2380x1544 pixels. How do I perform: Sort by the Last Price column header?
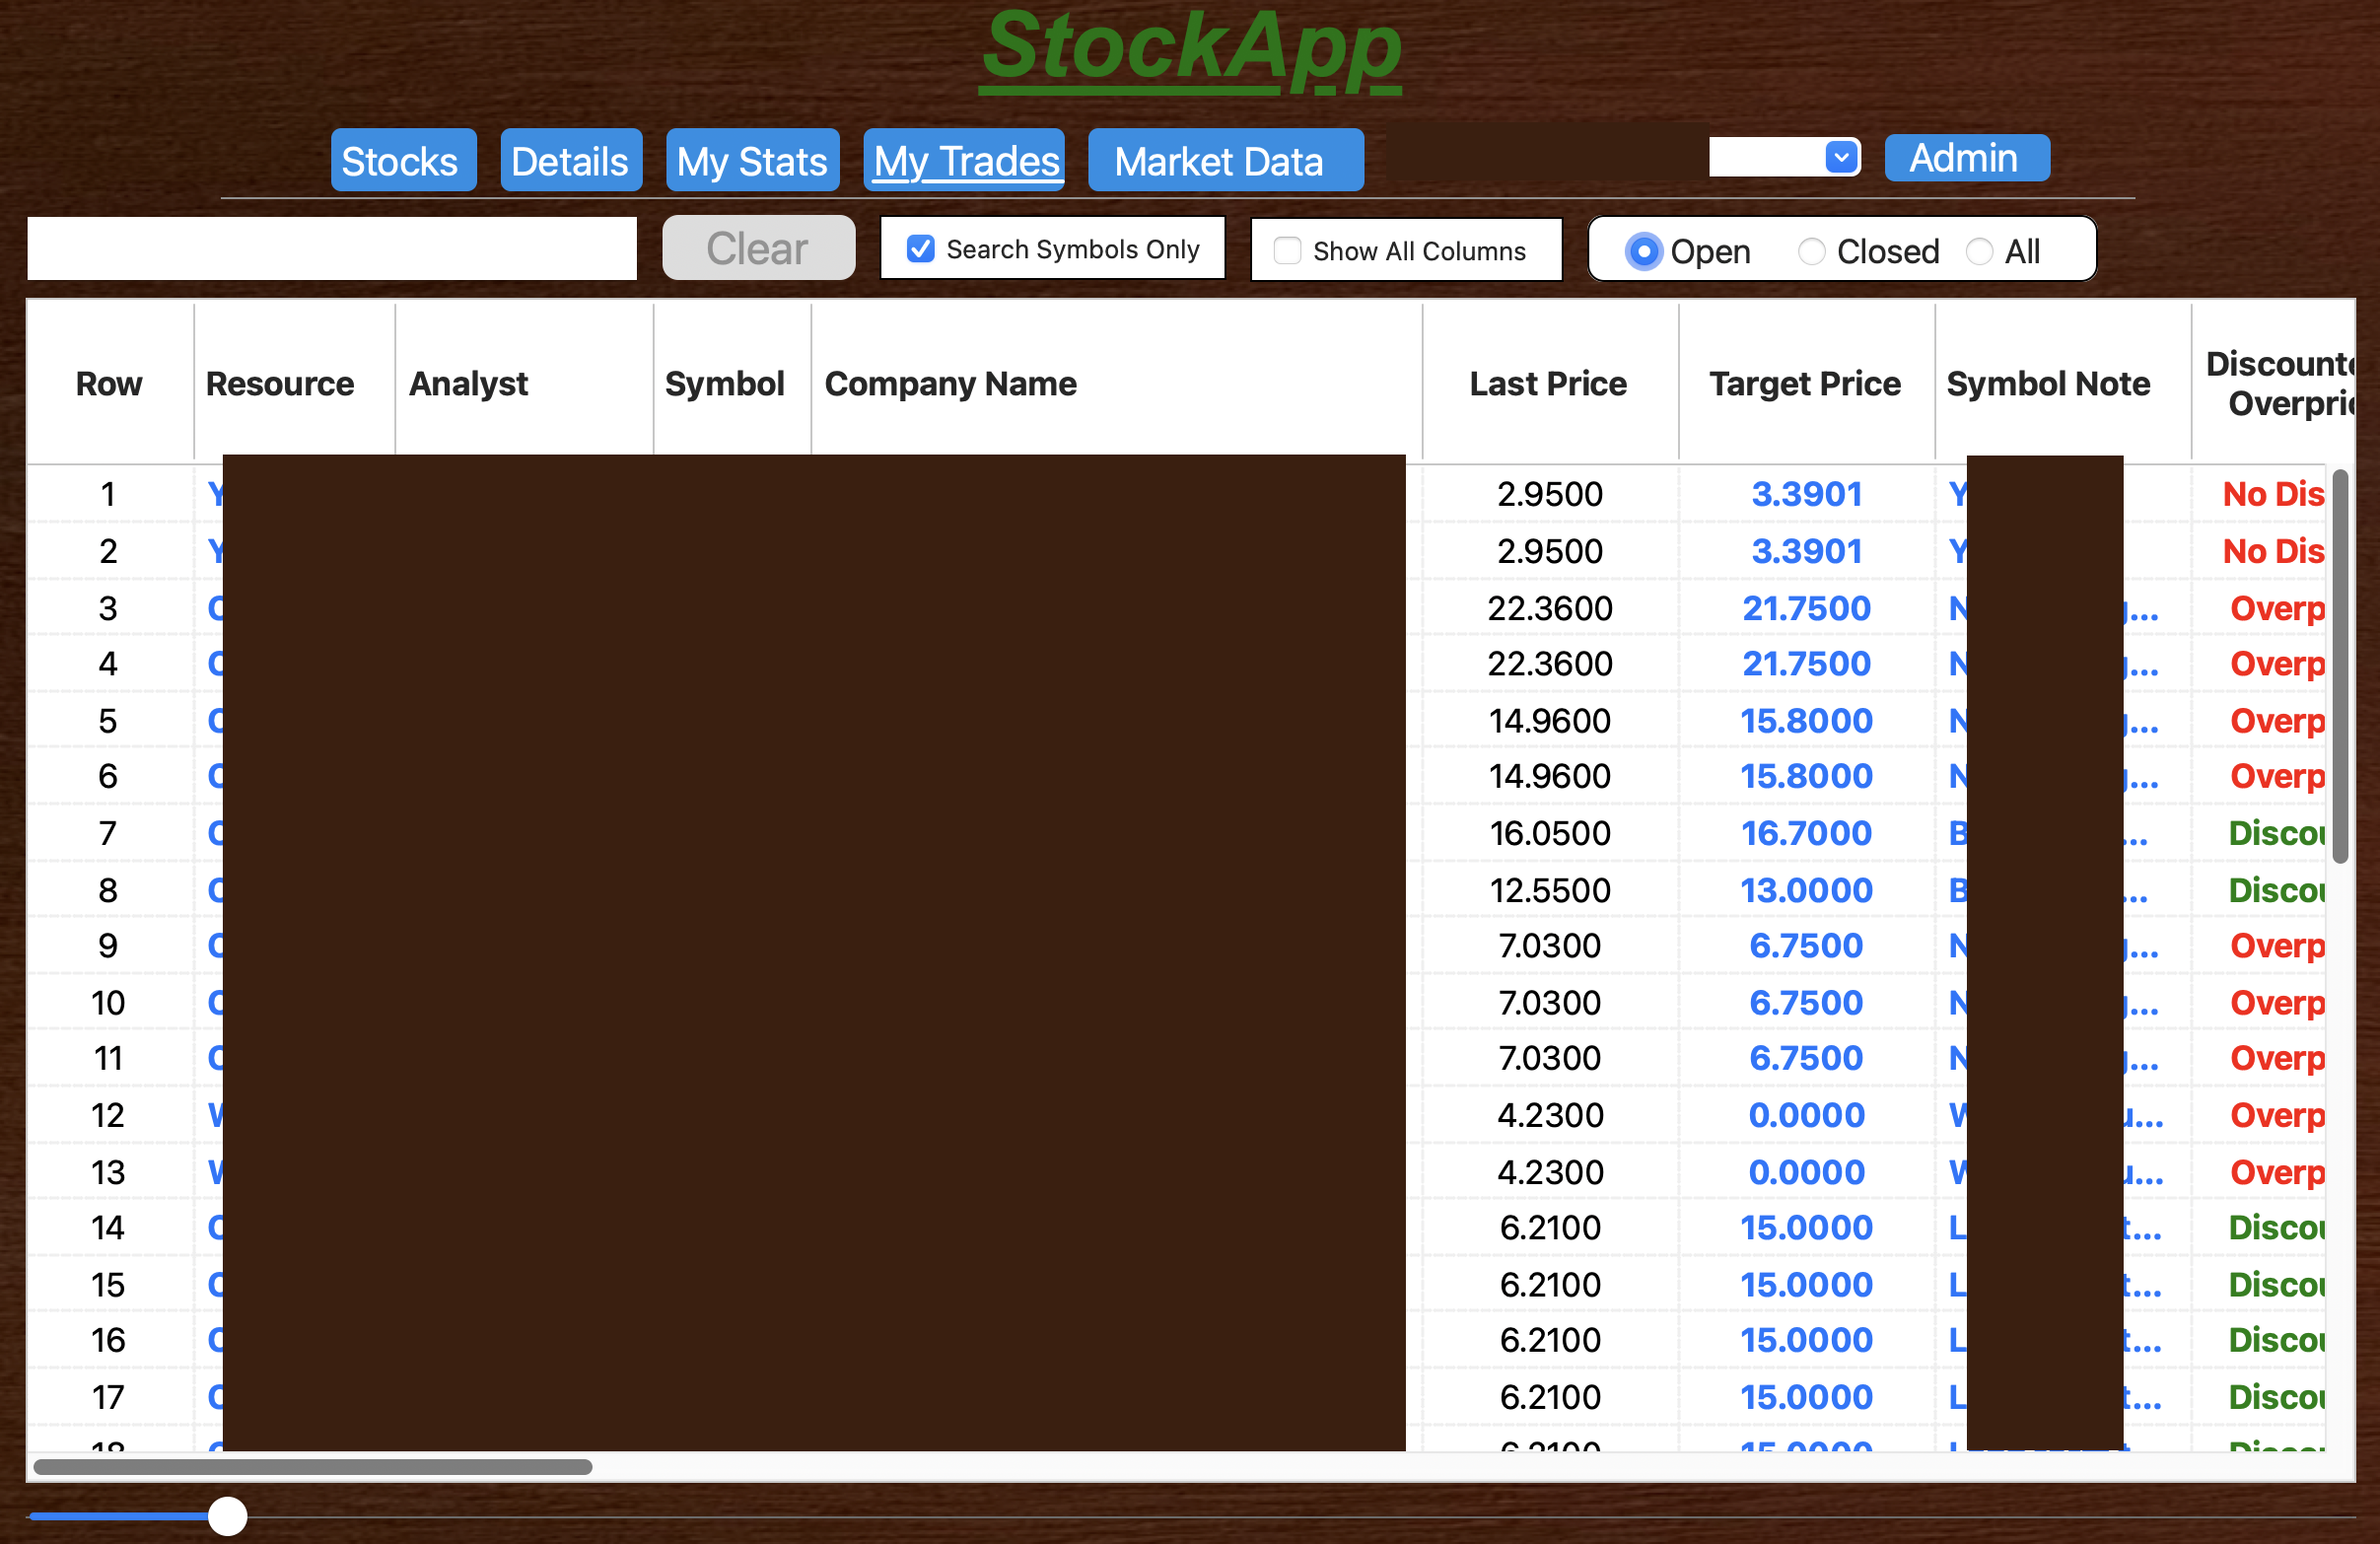pyautogui.click(x=1547, y=384)
